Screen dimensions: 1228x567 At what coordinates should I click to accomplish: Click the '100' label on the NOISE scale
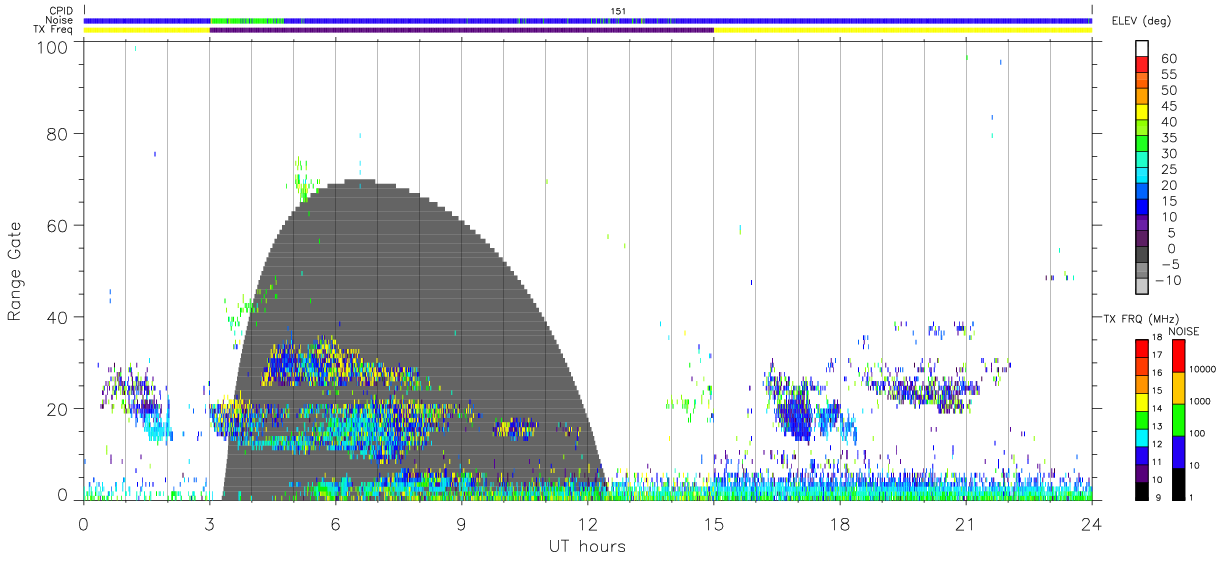tap(1198, 433)
